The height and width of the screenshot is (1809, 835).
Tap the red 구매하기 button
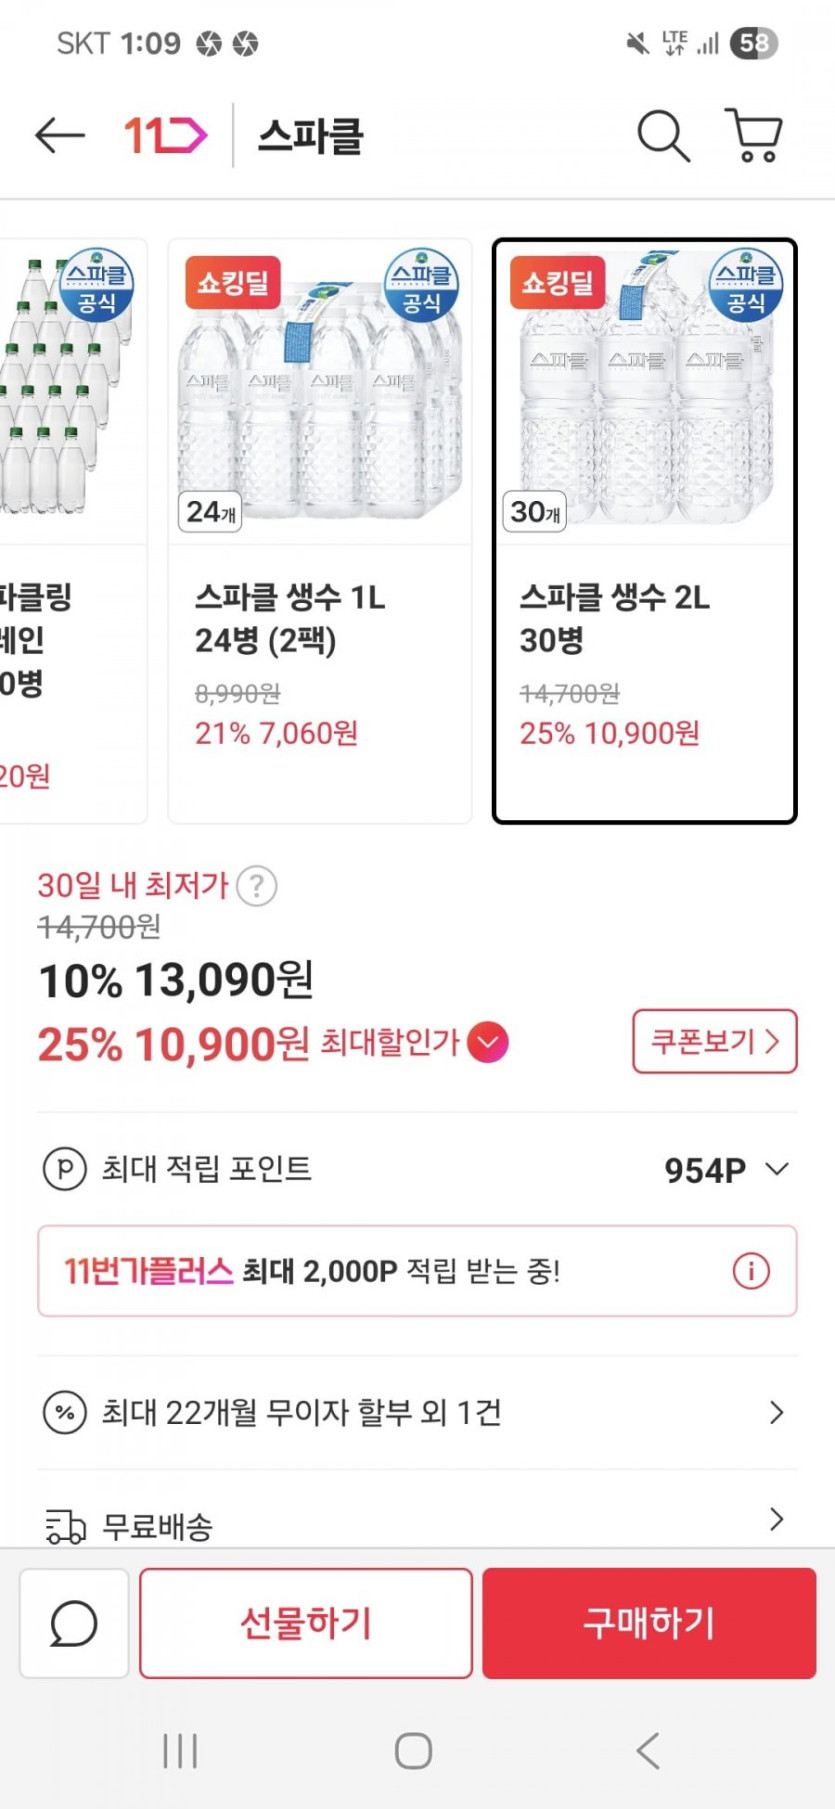click(649, 1622)
